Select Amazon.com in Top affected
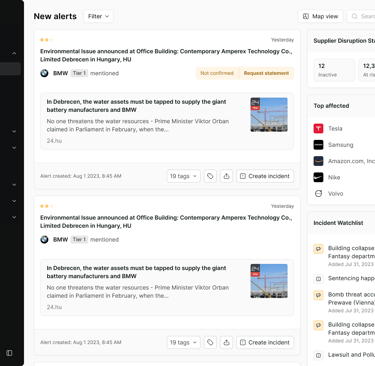This screenshot has height=366, width=375. 351,161
